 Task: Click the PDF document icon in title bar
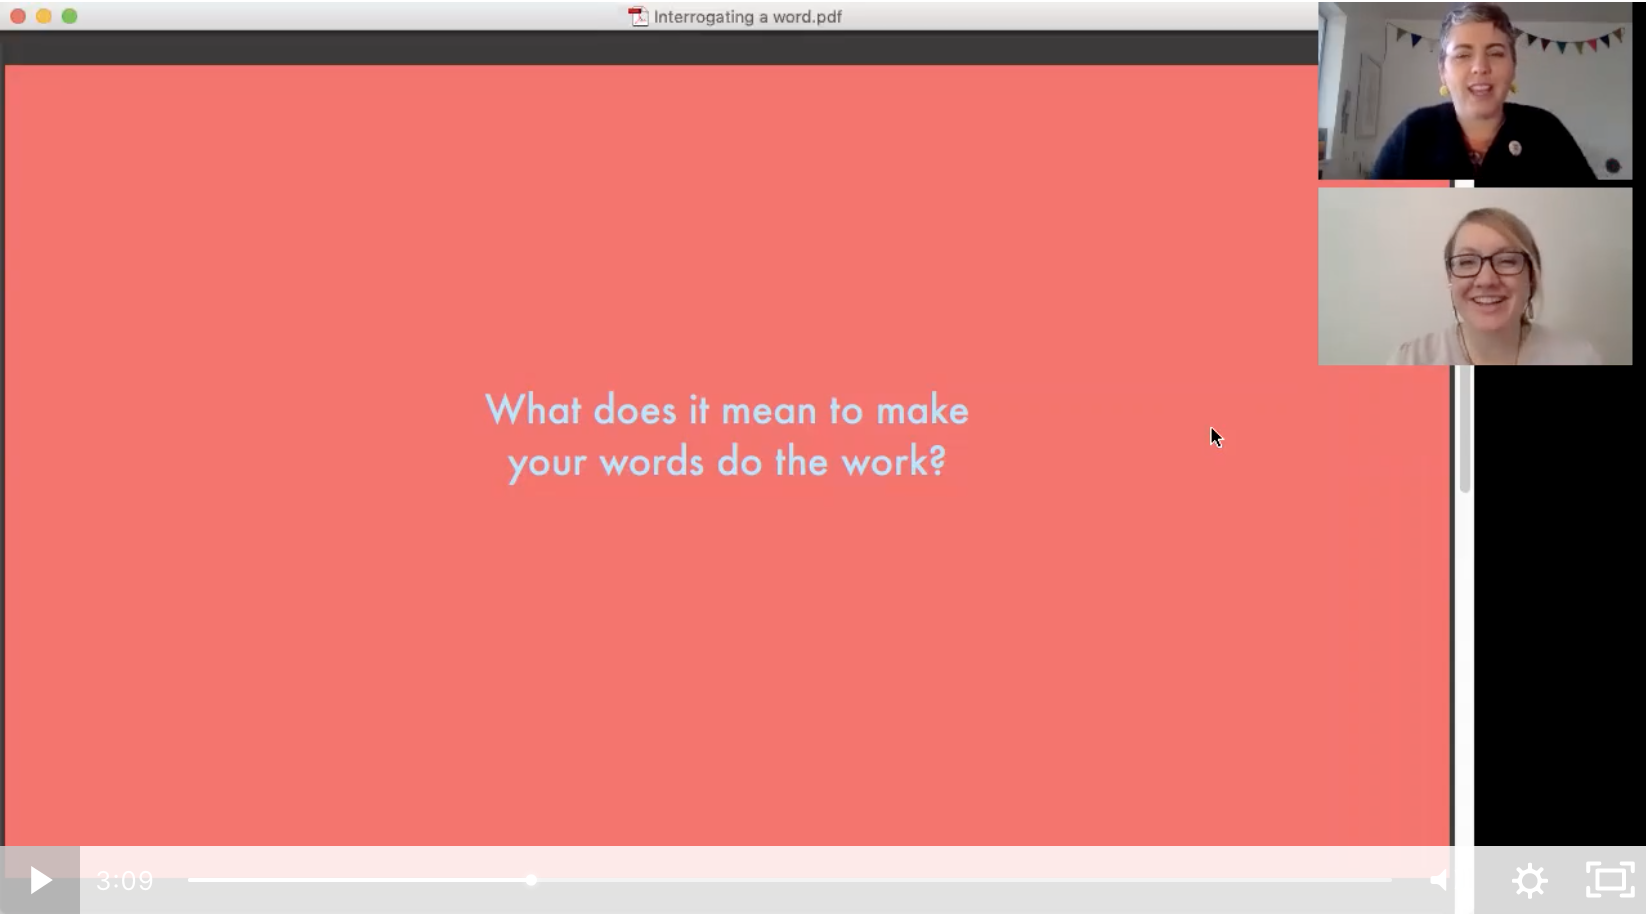click(638, 17)
